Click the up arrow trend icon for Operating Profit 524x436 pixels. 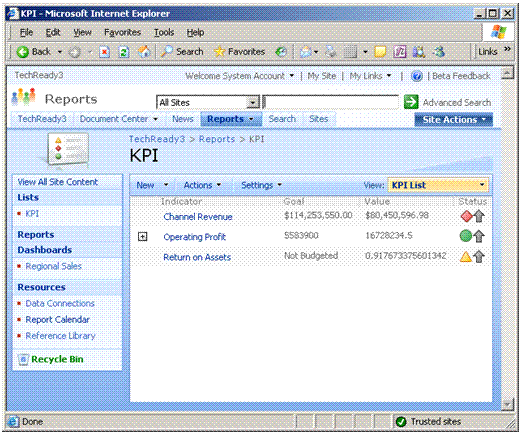(479, 236)
